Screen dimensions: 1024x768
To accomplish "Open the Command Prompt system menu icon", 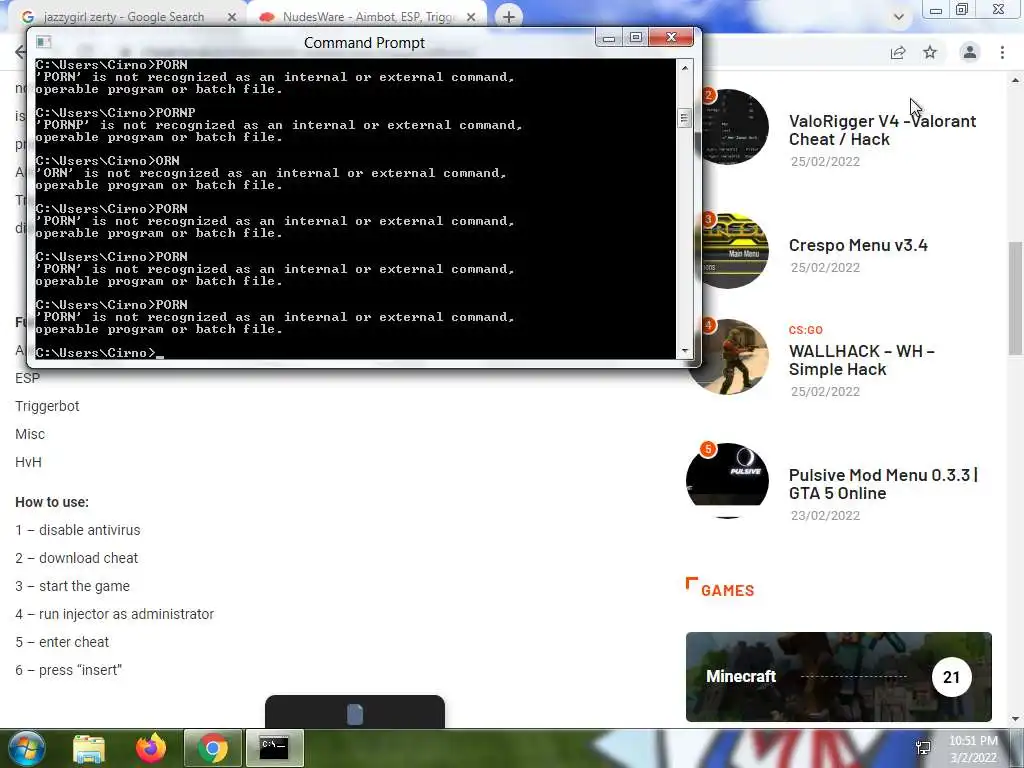I will pos(44,42).
